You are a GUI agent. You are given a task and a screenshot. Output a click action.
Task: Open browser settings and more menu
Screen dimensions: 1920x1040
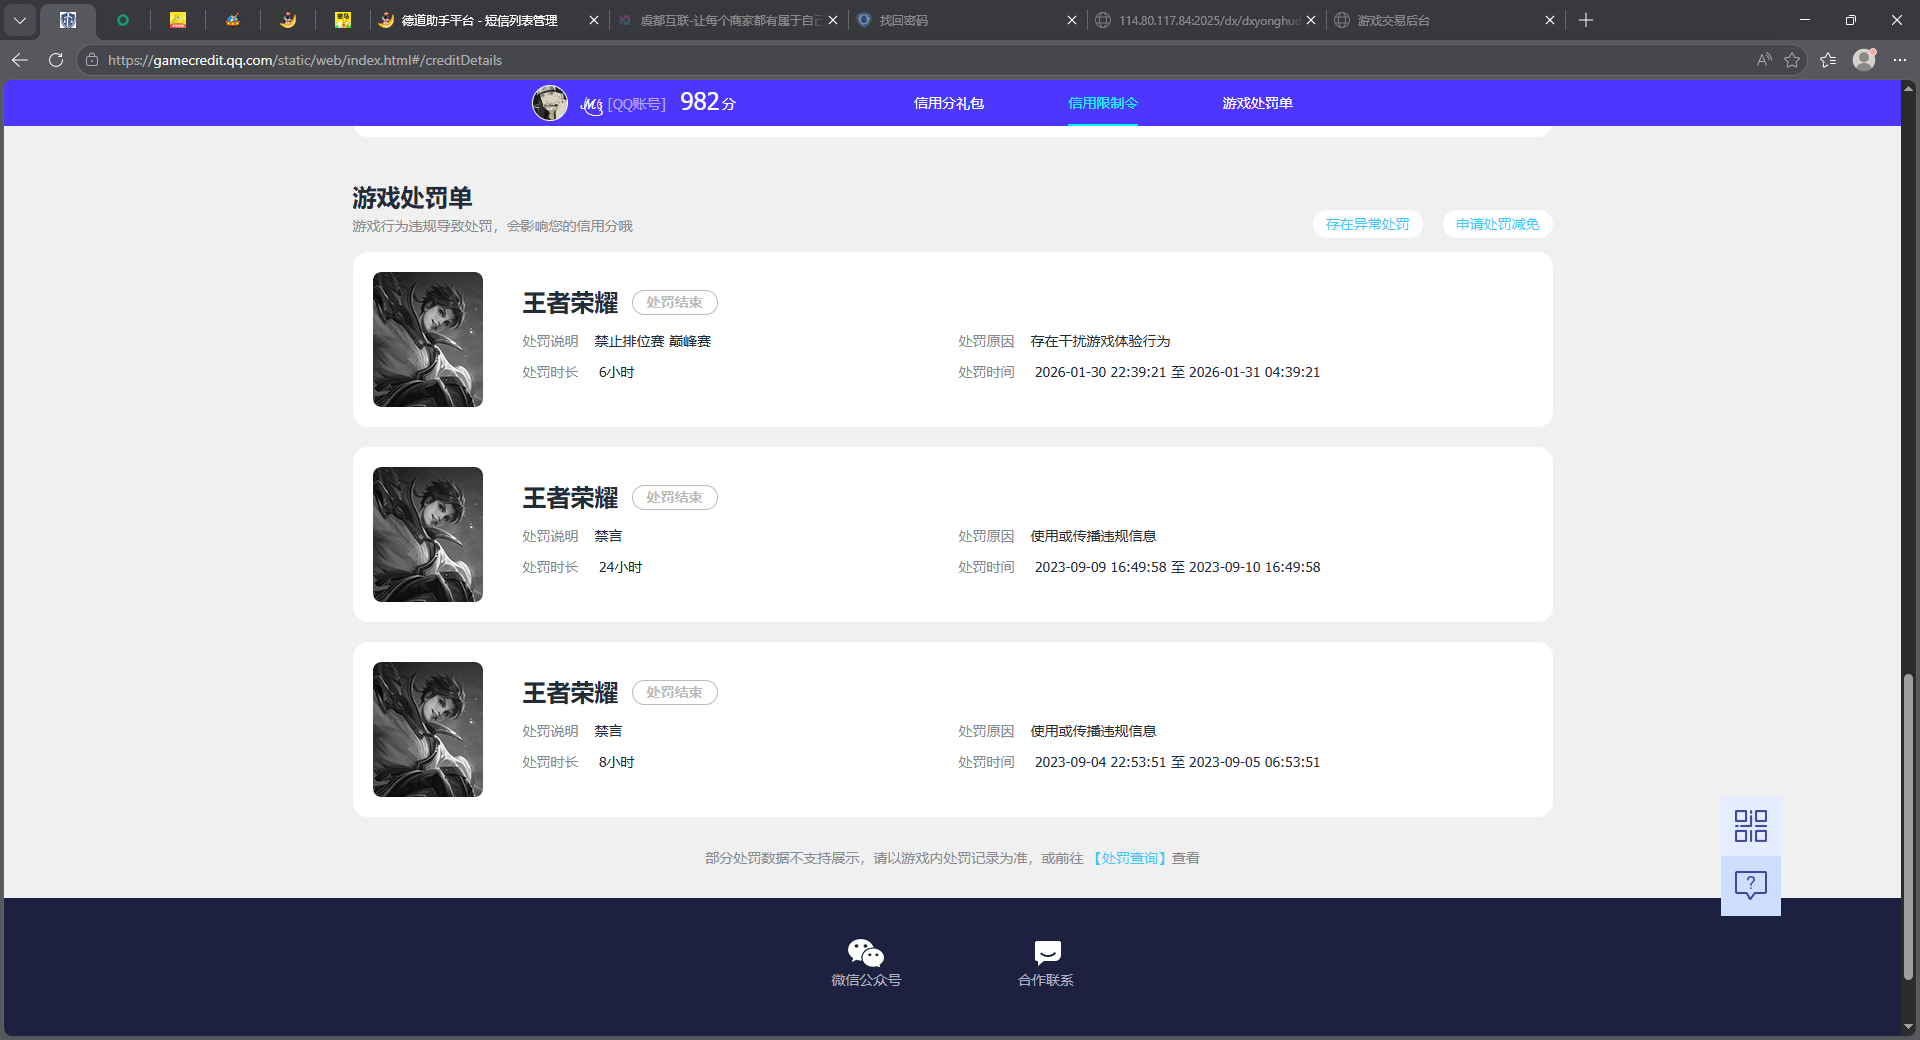point(1900,60)
